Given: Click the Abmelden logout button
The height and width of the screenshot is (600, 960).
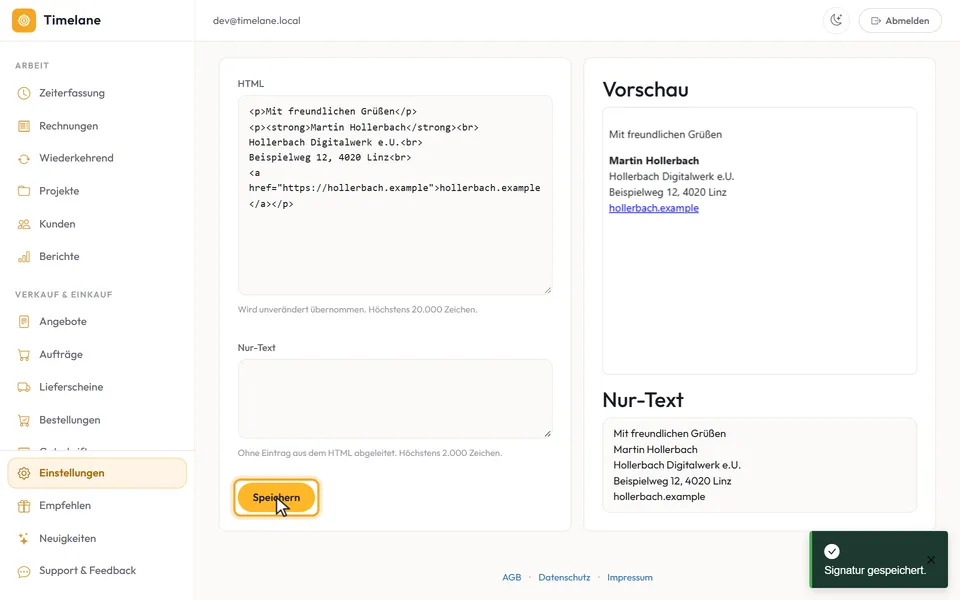Looking at the screenshot, I should 900,20.
